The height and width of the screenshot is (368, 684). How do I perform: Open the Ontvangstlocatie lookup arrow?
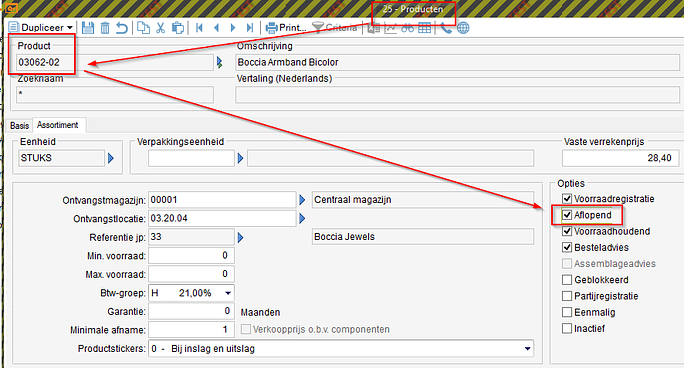[x=302, y=218]
